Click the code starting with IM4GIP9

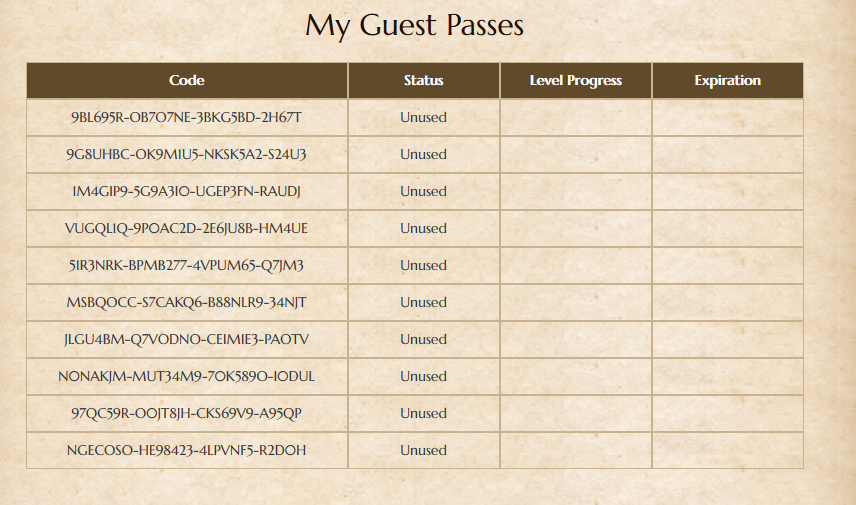pos(186,192)
